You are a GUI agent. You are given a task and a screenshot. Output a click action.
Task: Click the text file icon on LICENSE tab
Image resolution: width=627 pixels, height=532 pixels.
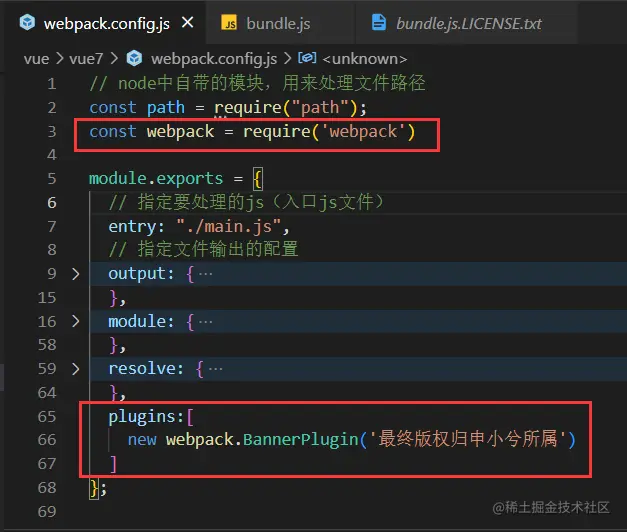(x=379, y=22)
